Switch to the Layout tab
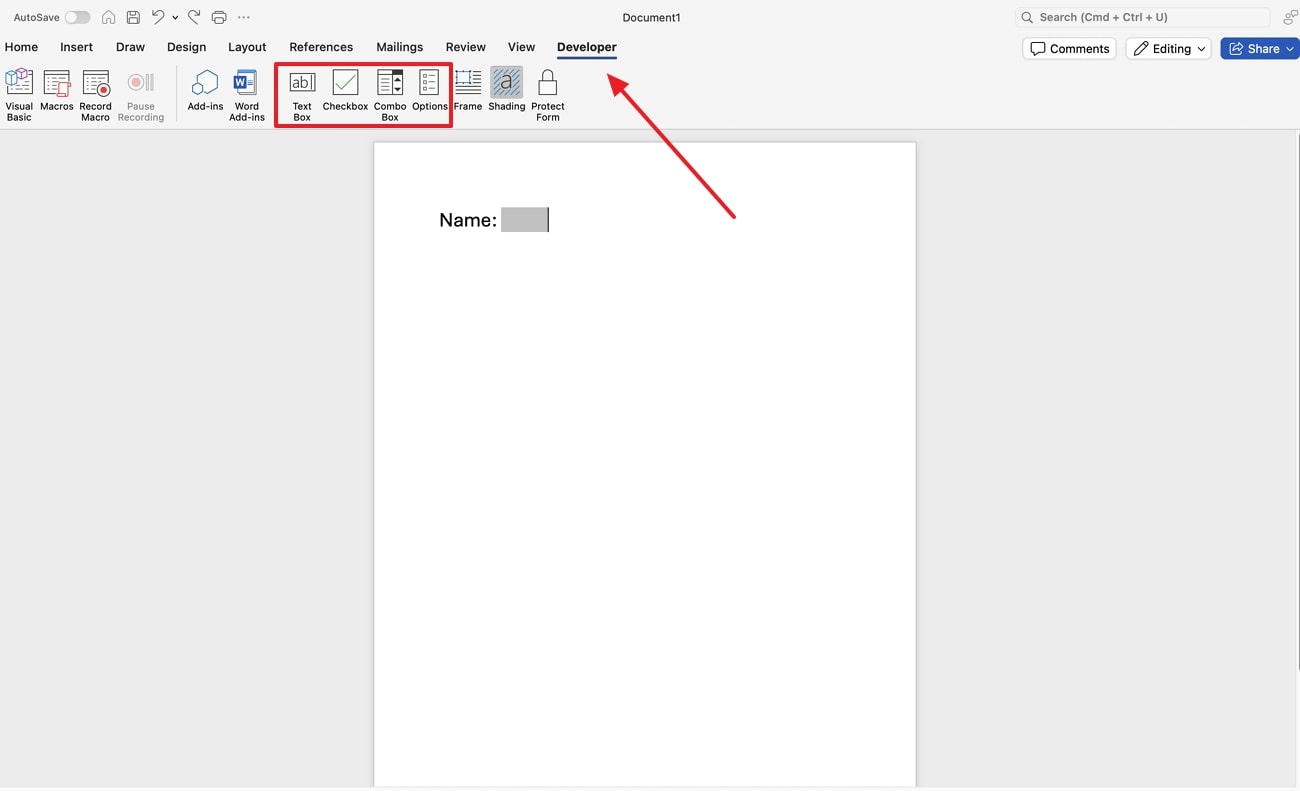Image resolution: width=1300 pixels, height=791 pixels. pos(247,47)
